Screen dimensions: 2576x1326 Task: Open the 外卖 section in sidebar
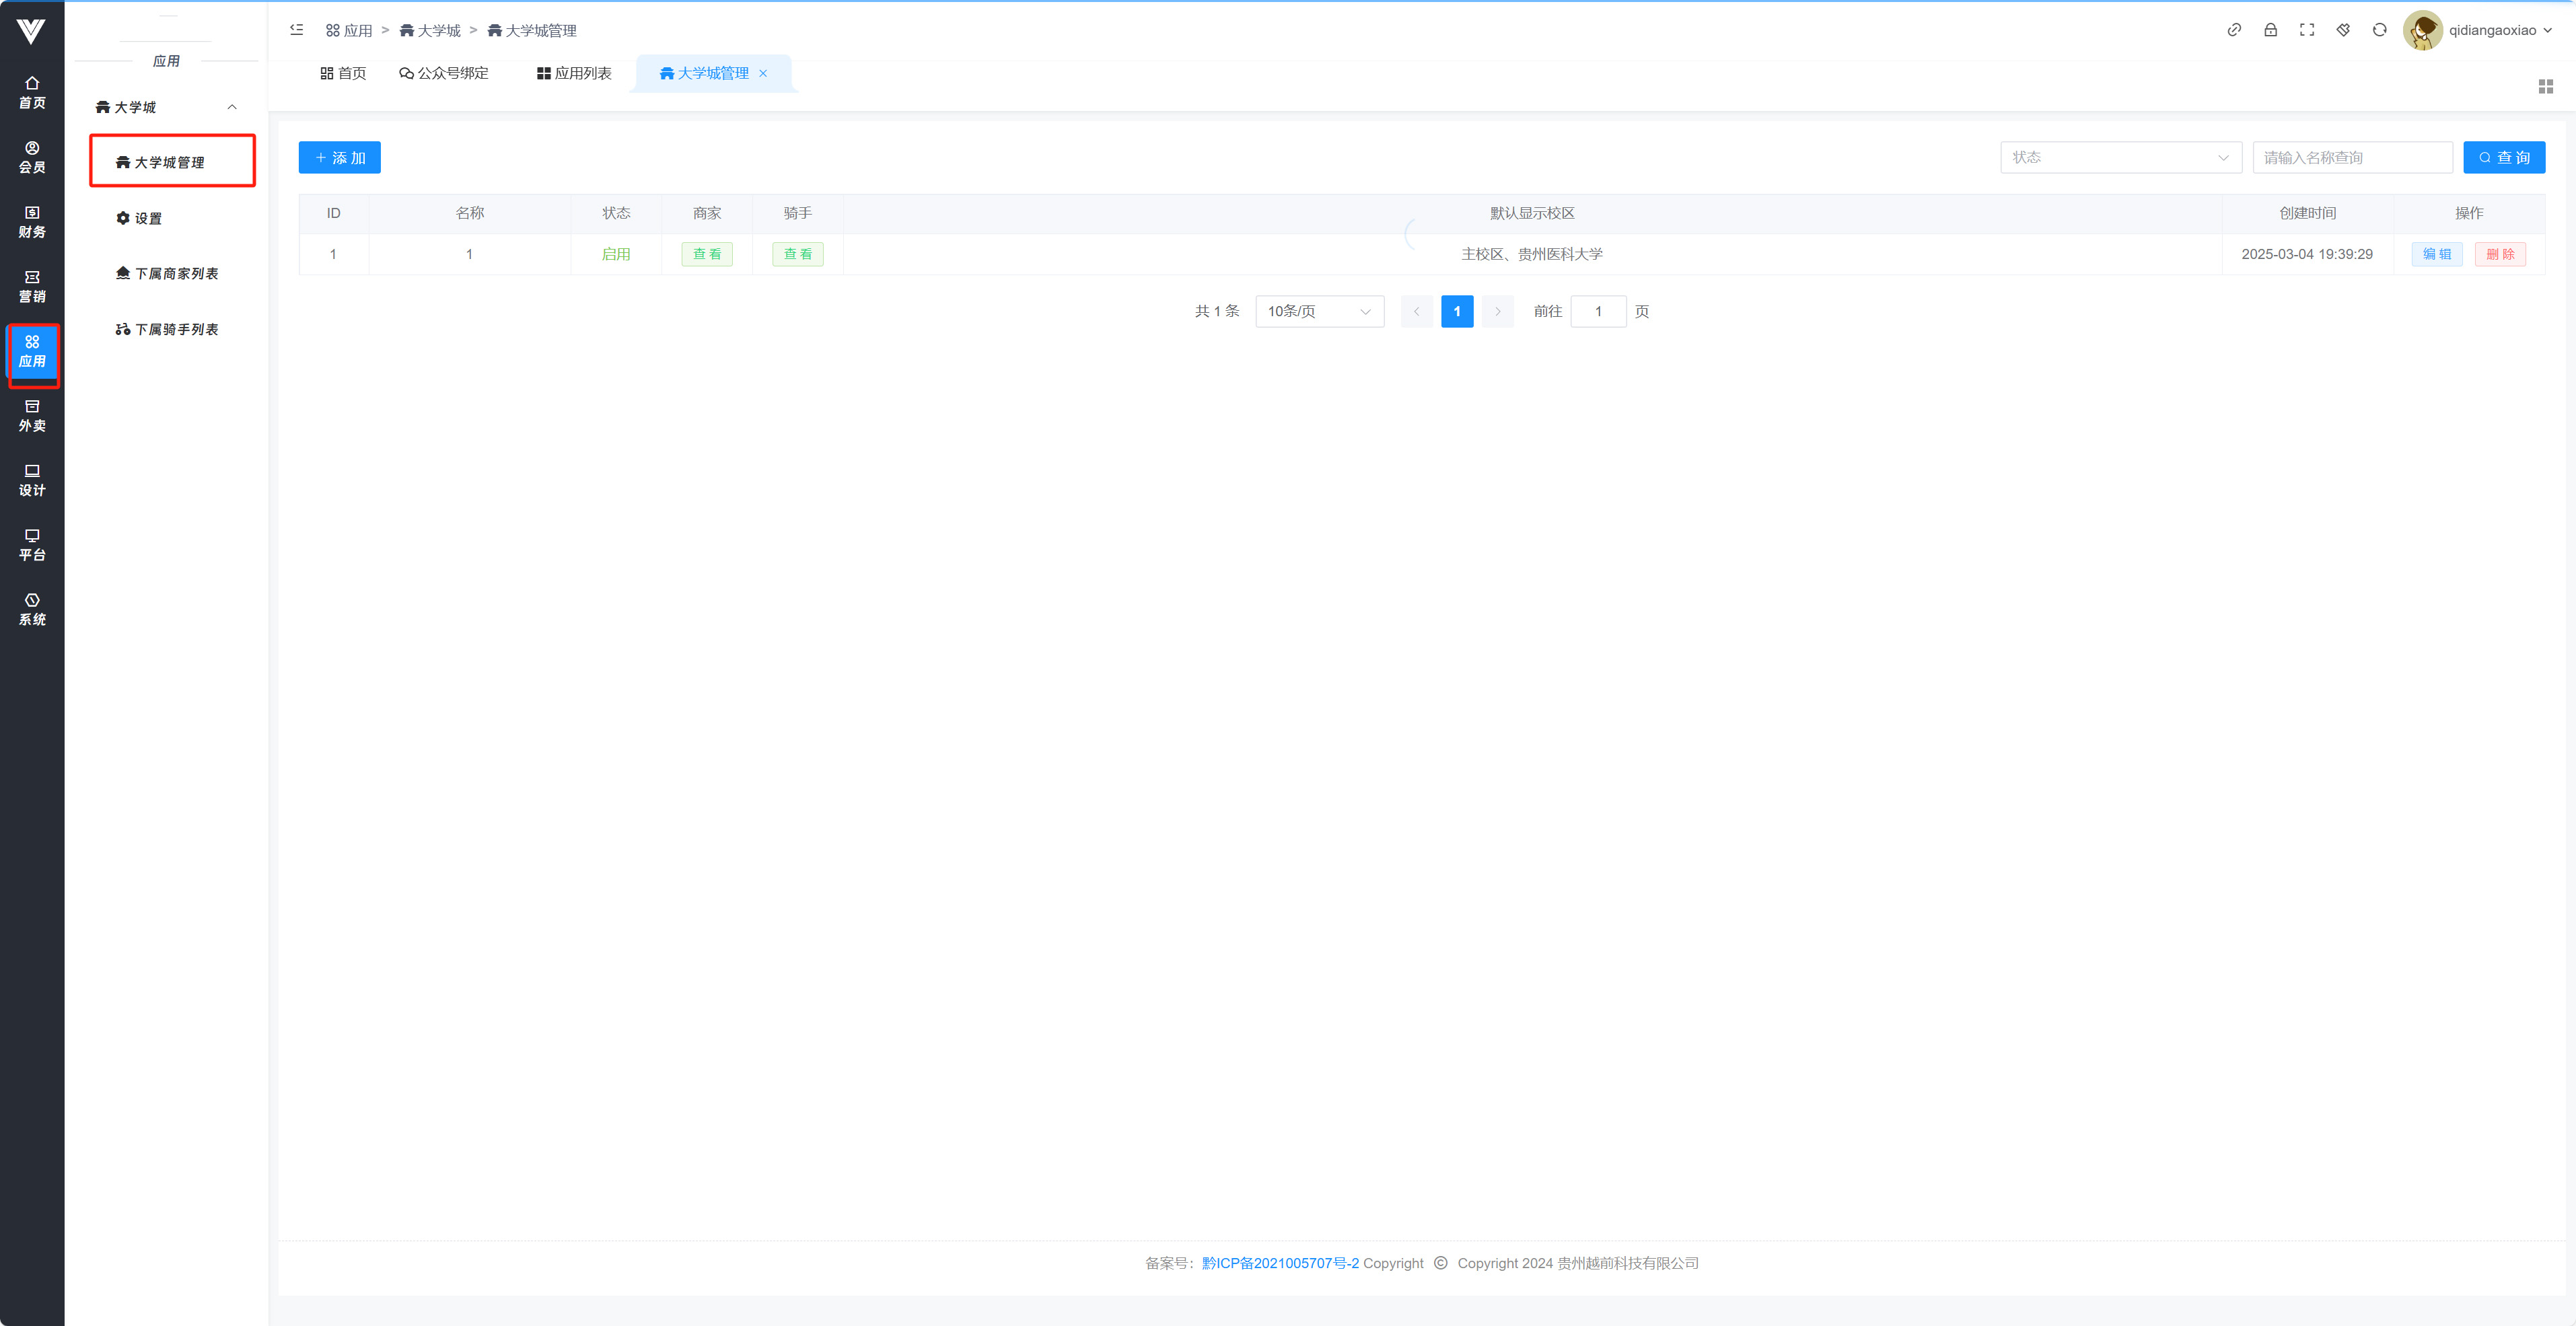32,415
